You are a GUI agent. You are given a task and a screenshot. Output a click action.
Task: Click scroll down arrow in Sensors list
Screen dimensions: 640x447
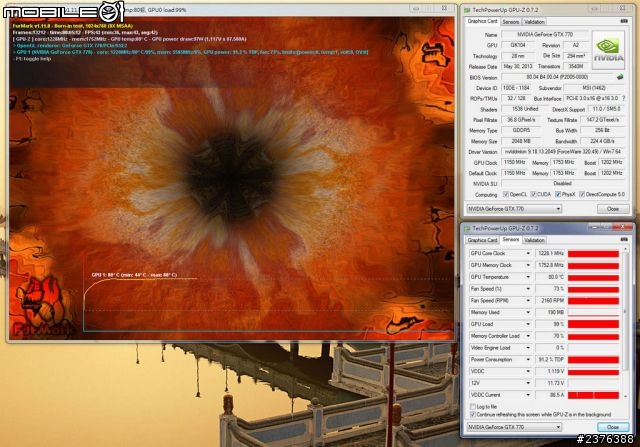[x=625, y=396]
